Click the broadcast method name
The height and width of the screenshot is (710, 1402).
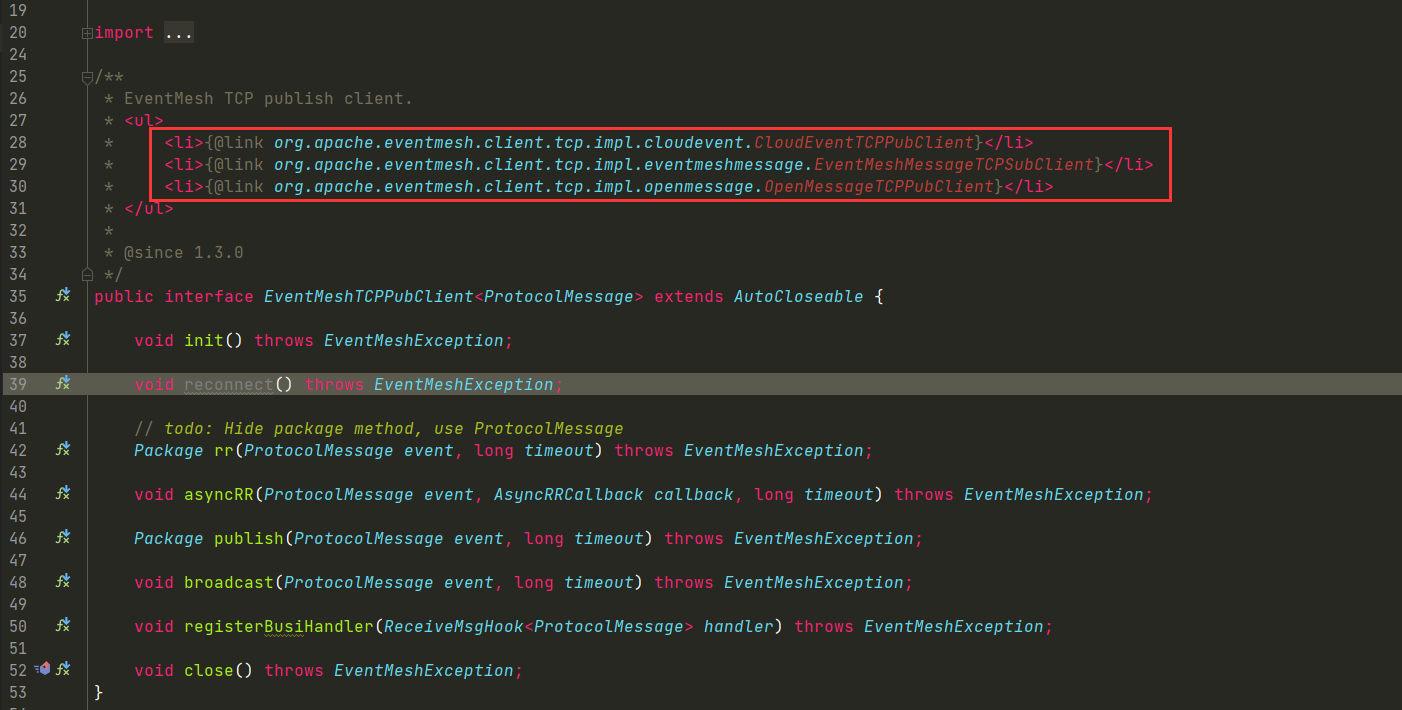(x=229, y=582)
